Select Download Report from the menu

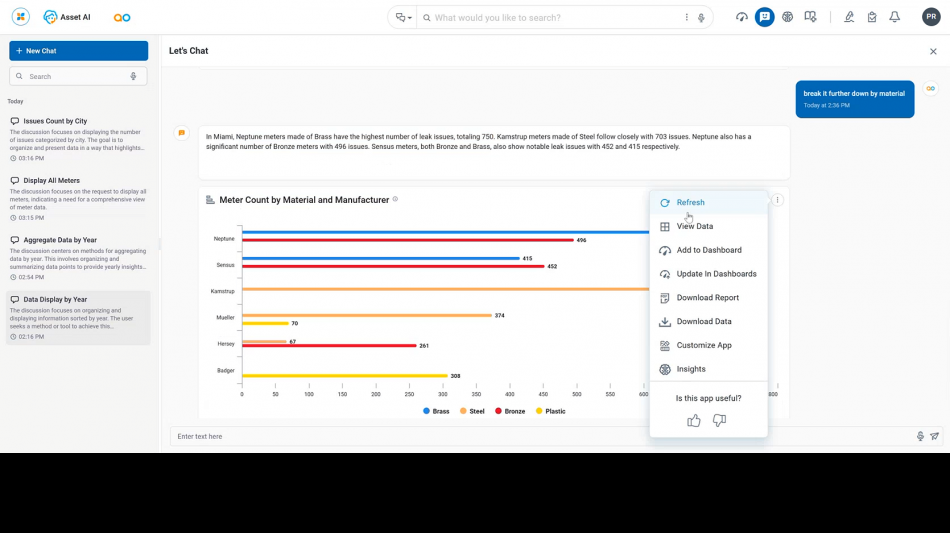click(707, 298)
